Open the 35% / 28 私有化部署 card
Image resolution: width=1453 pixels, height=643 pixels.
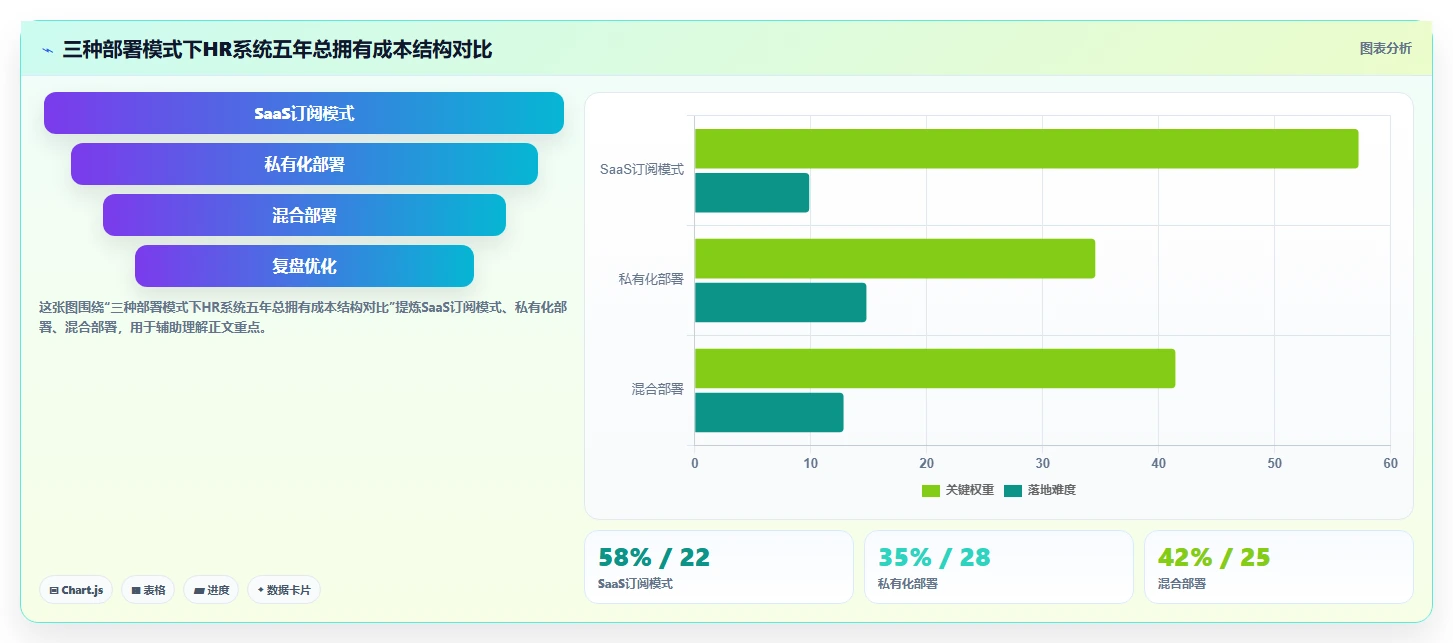[x=999, y=567]
